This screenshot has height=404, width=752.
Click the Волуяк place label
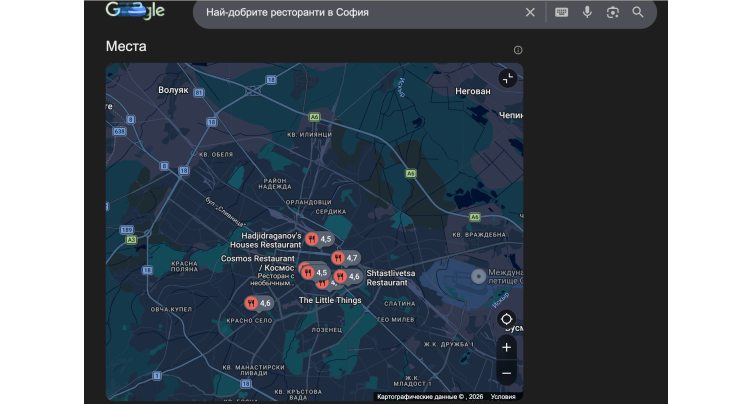click(x=173, y=90)
